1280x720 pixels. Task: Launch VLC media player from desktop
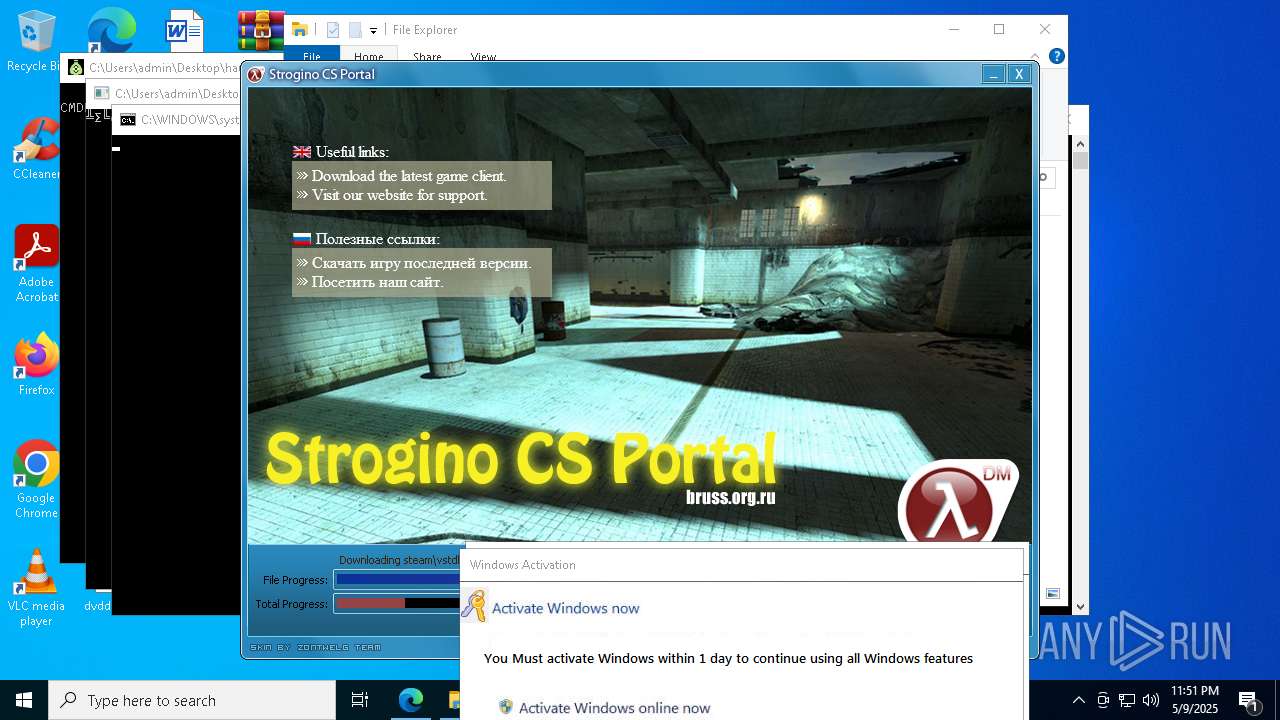[x=36, y=588]
